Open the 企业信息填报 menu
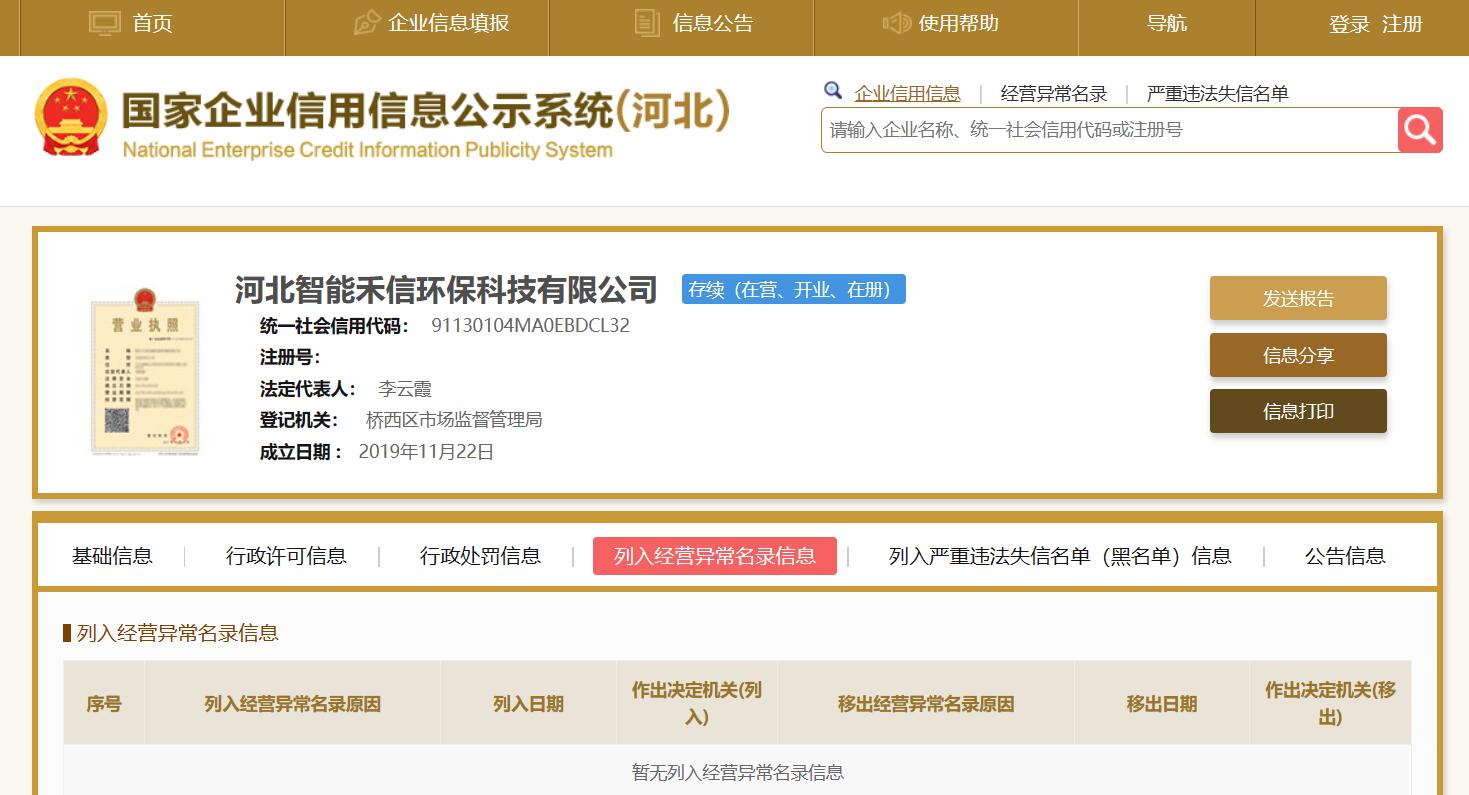The width and height of the screenshot is (1469, 795). pyautogui.click(x=448, y=23)
